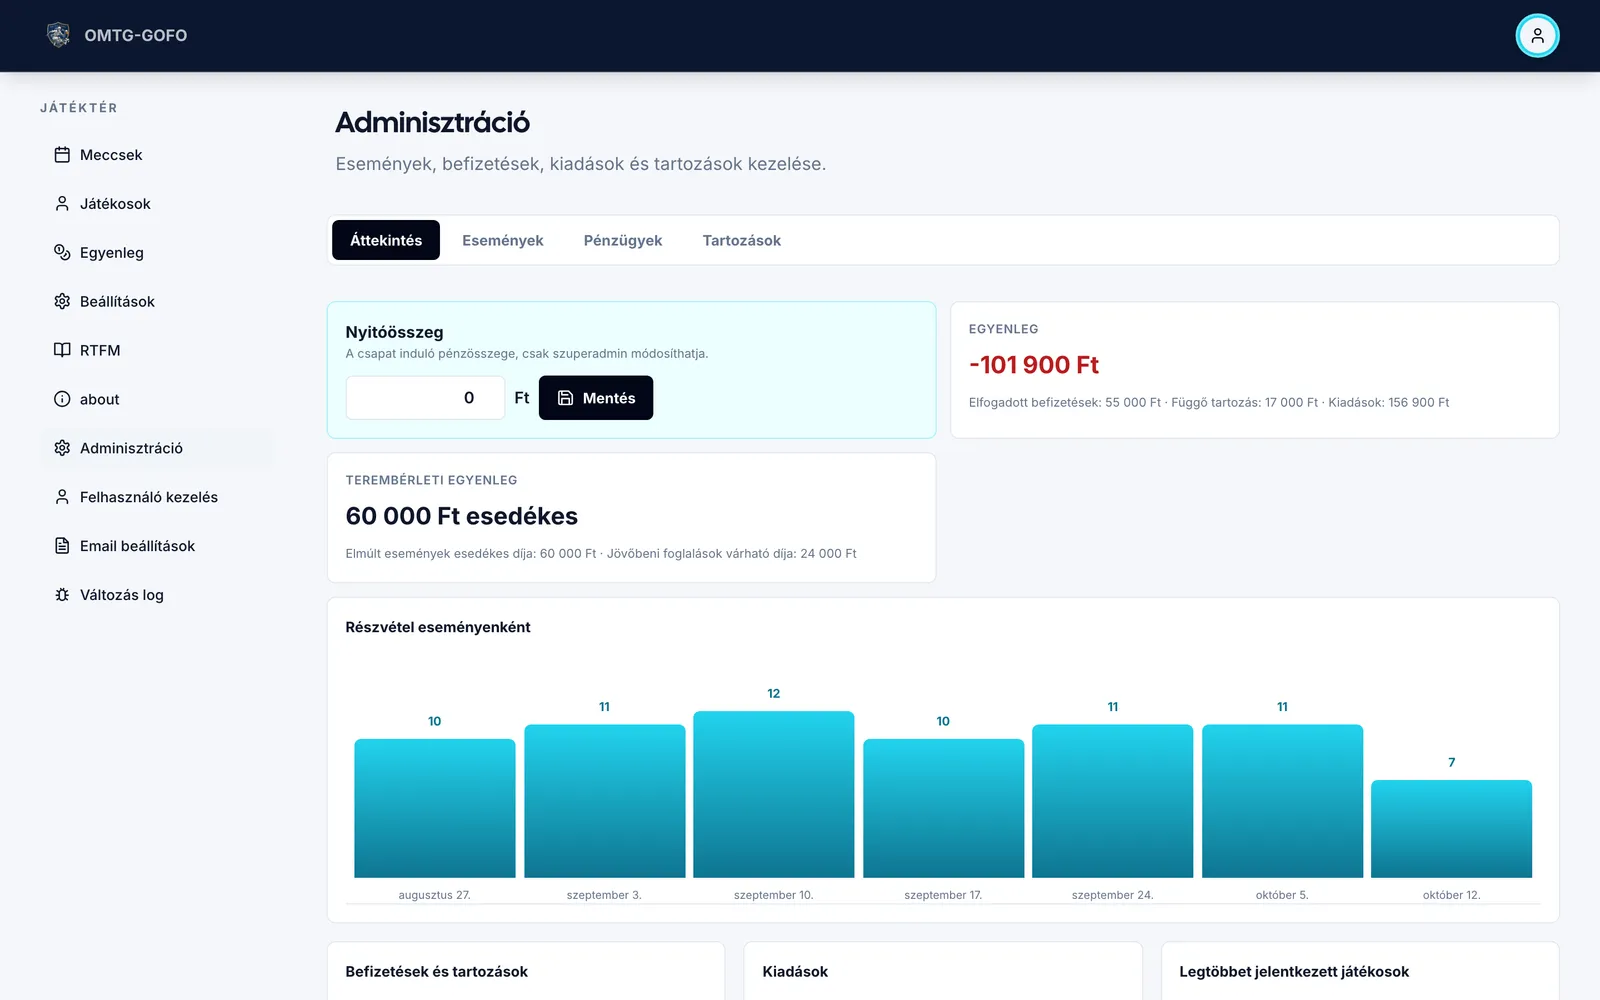Select the Pénzügyek tab

623,240
